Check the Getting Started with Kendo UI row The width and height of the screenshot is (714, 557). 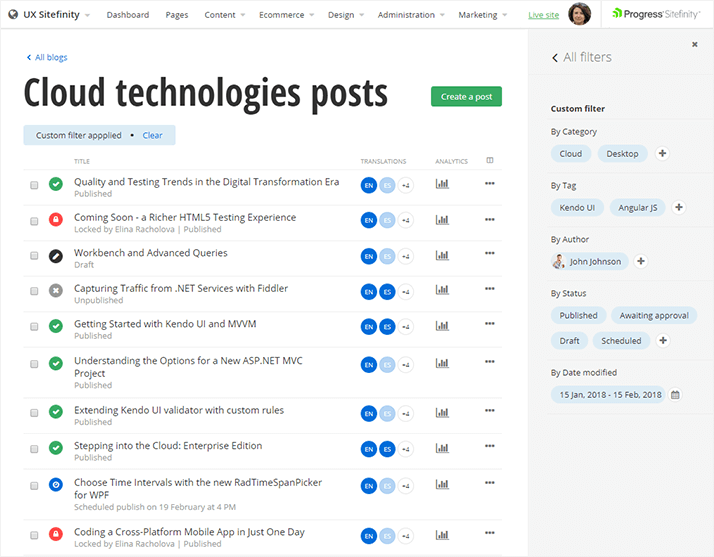pyautogui.click(x=34, y=327)
